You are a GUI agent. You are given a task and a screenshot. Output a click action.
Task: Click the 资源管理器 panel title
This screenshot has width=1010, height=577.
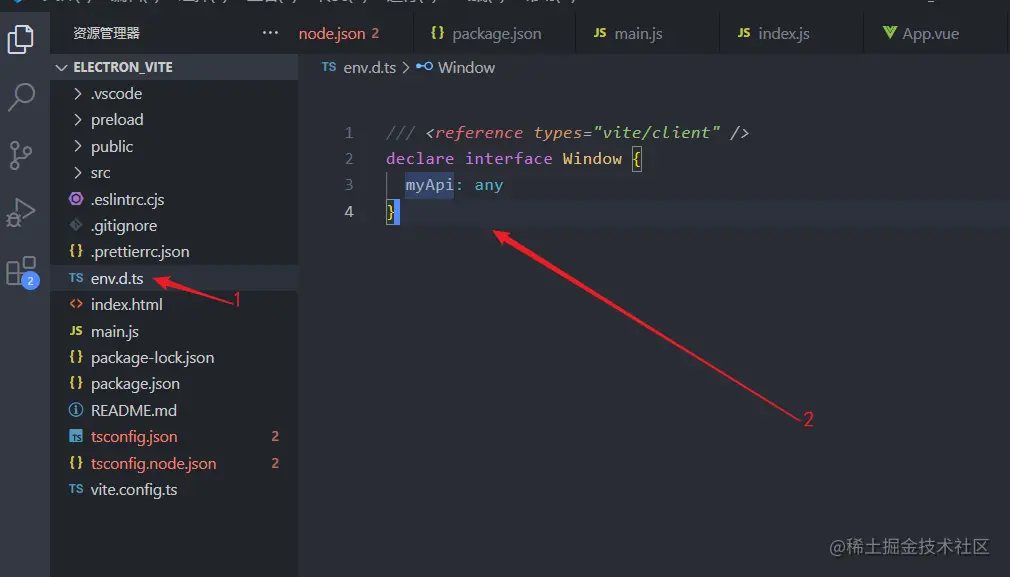[x=106, y=33]
